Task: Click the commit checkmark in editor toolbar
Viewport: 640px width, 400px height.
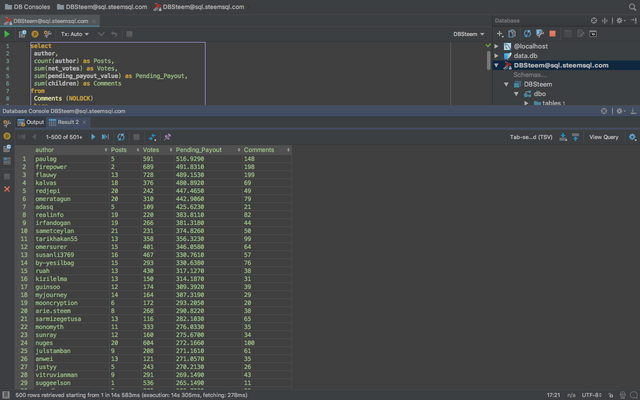Action: [x=101, y=34]
